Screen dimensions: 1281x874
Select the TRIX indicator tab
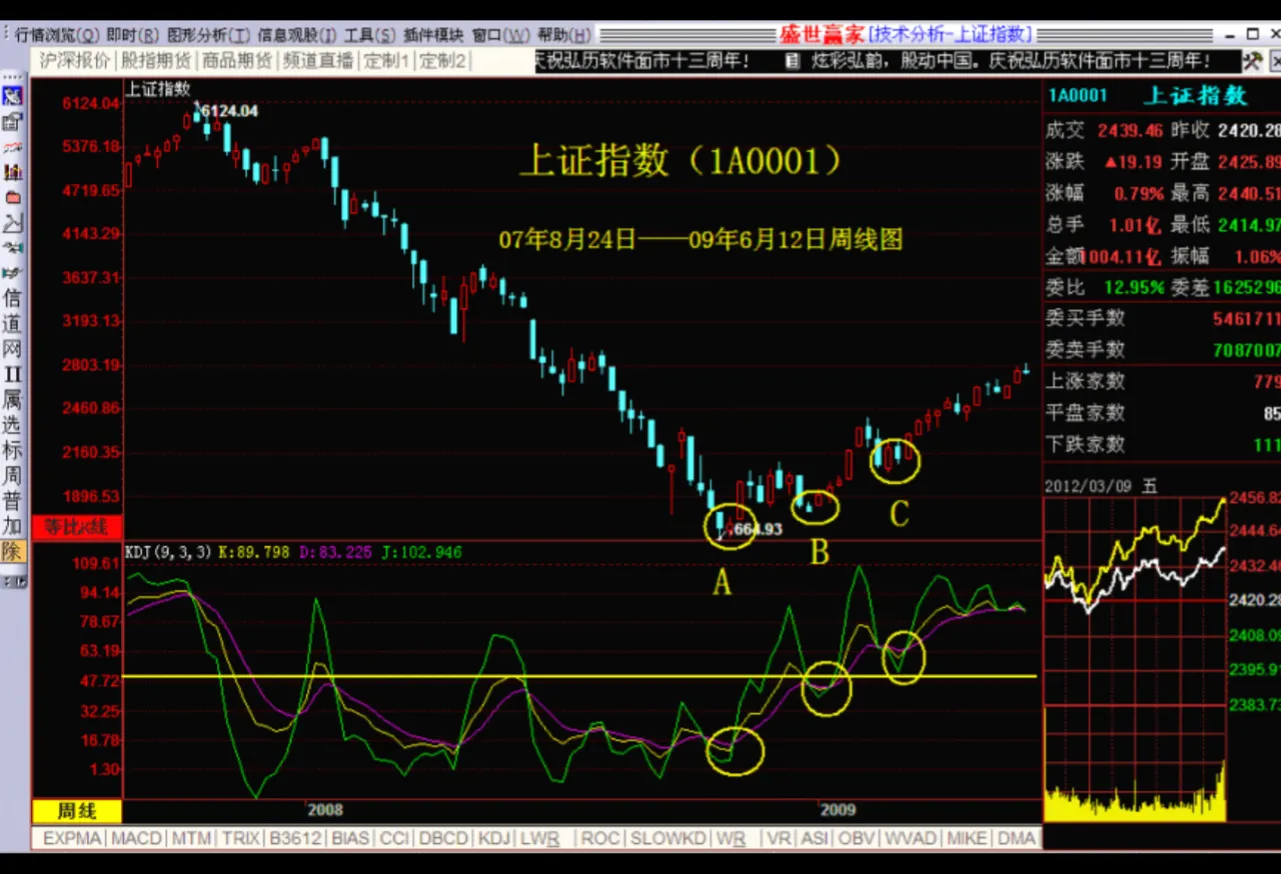click(x=241, y=838)
